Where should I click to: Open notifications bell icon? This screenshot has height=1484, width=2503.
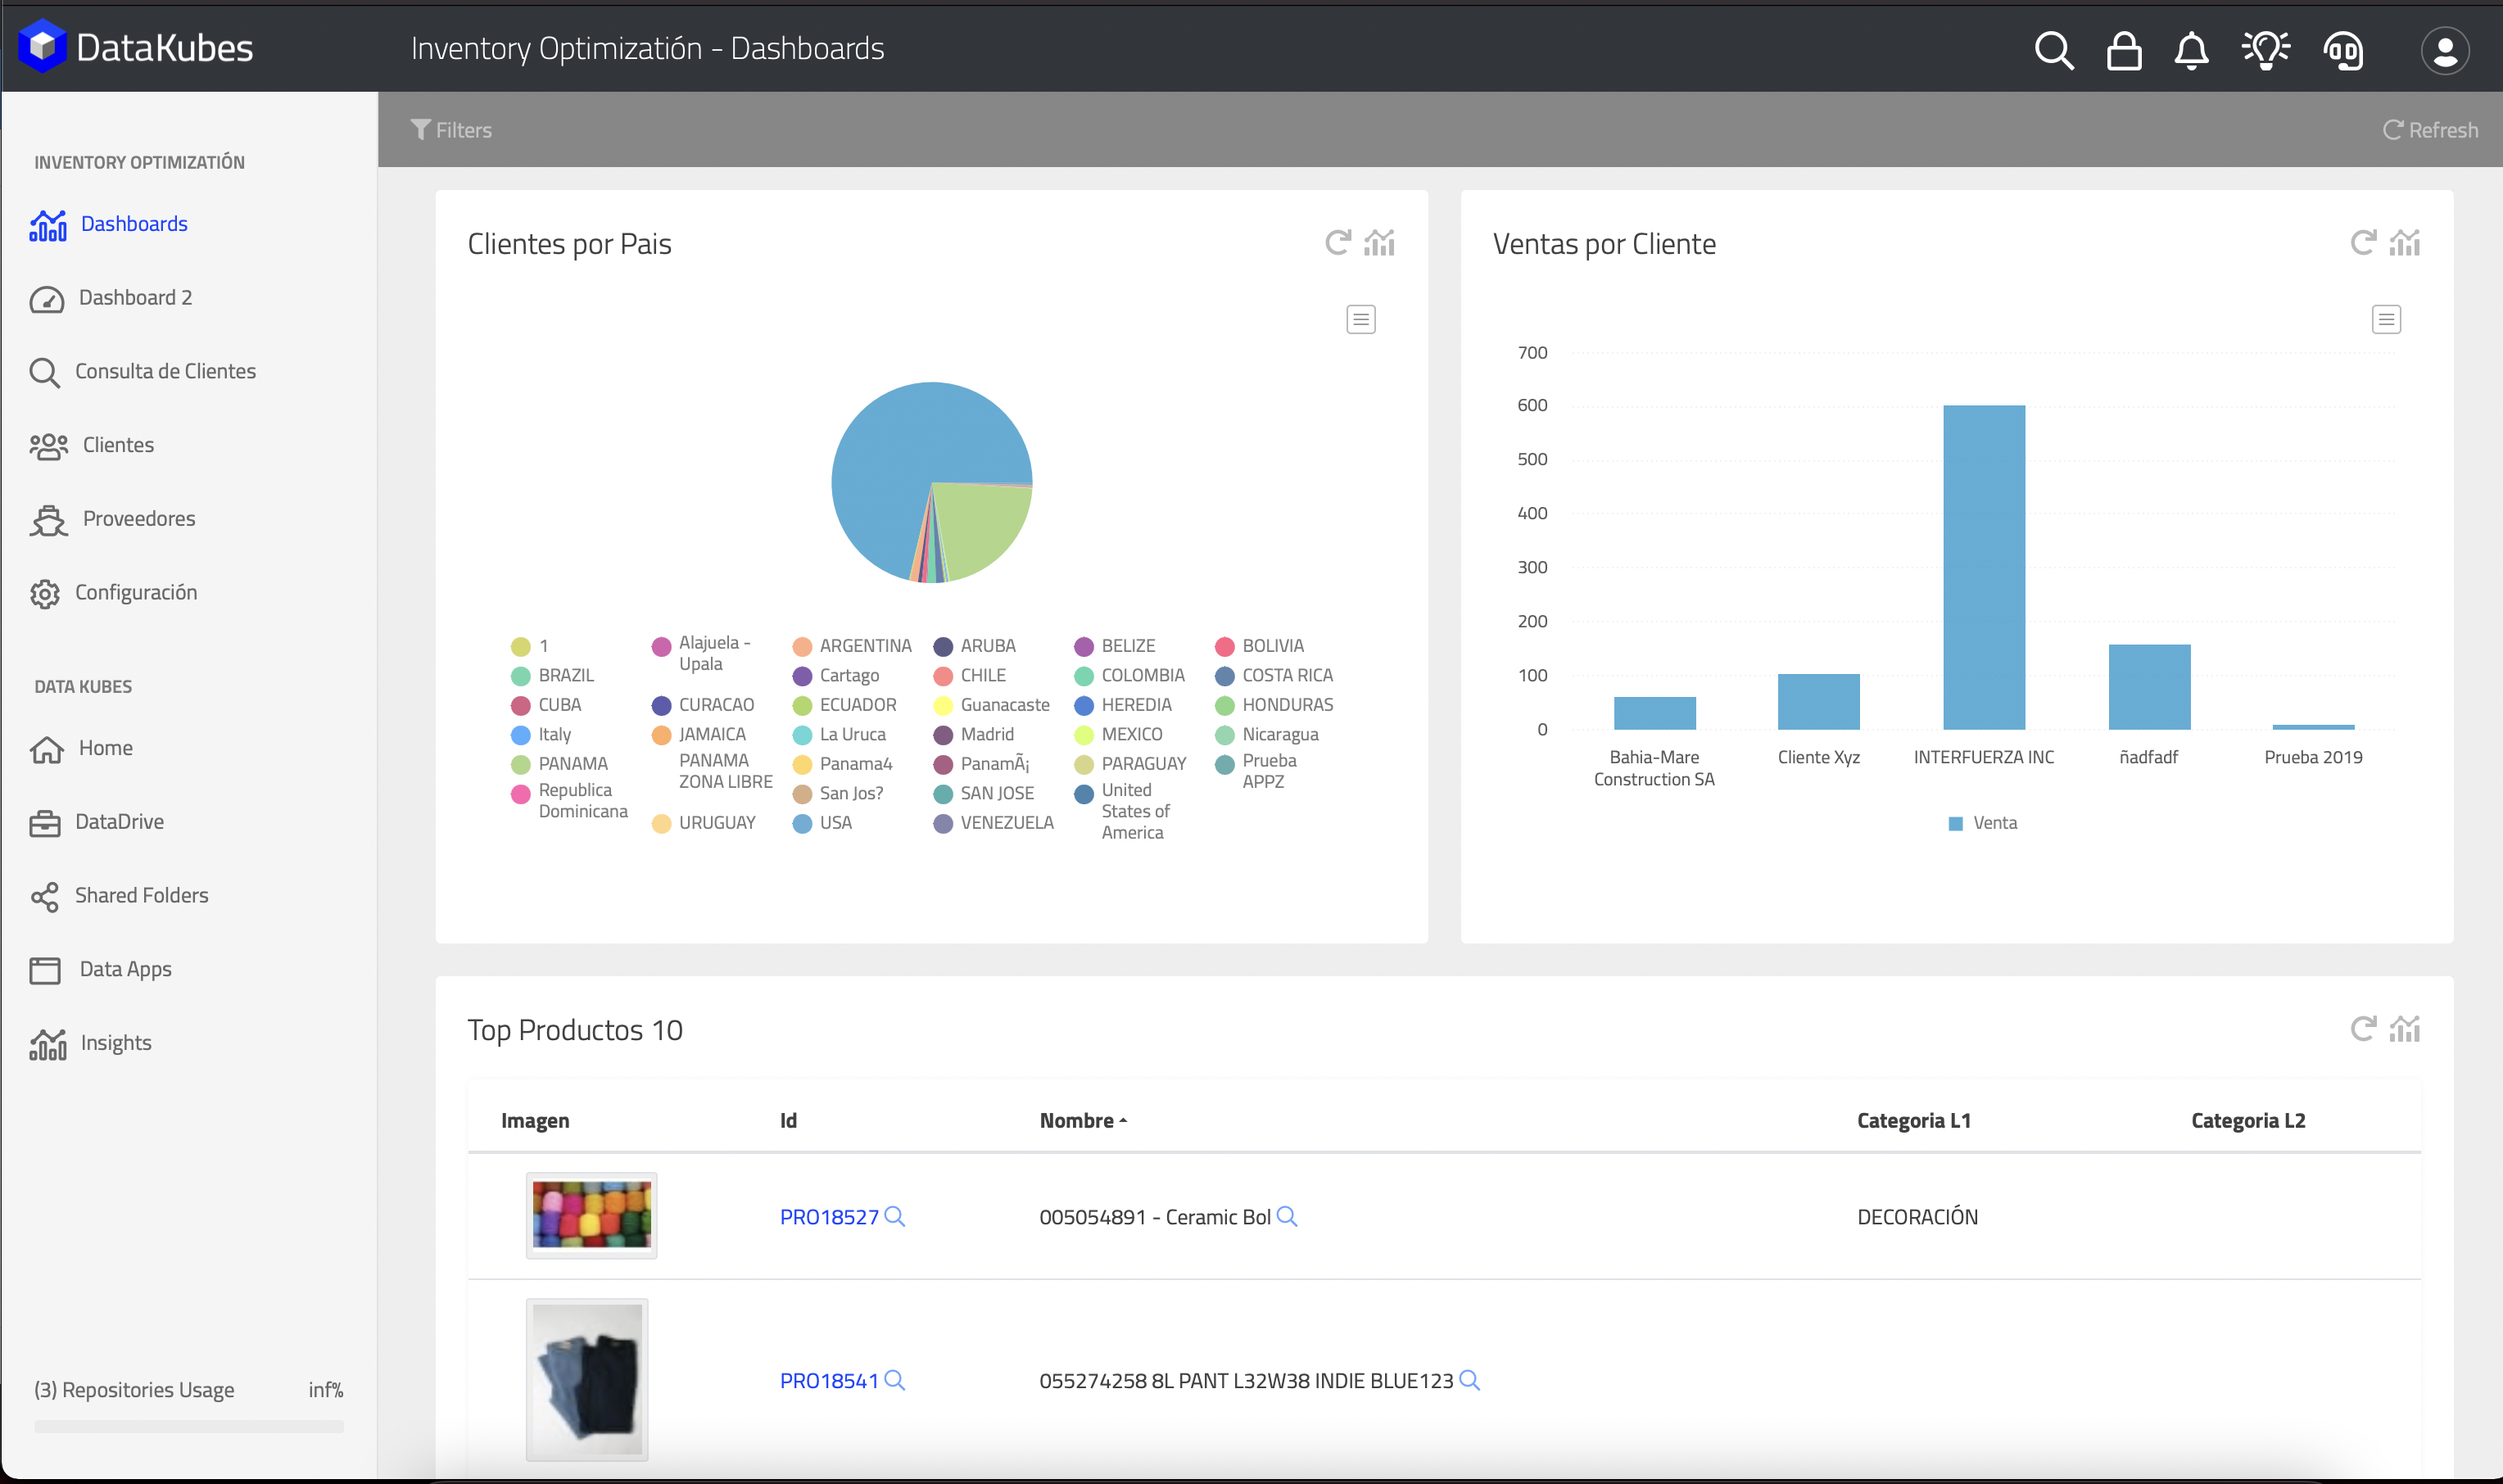pyautogui.click(x=2191, y=50)
